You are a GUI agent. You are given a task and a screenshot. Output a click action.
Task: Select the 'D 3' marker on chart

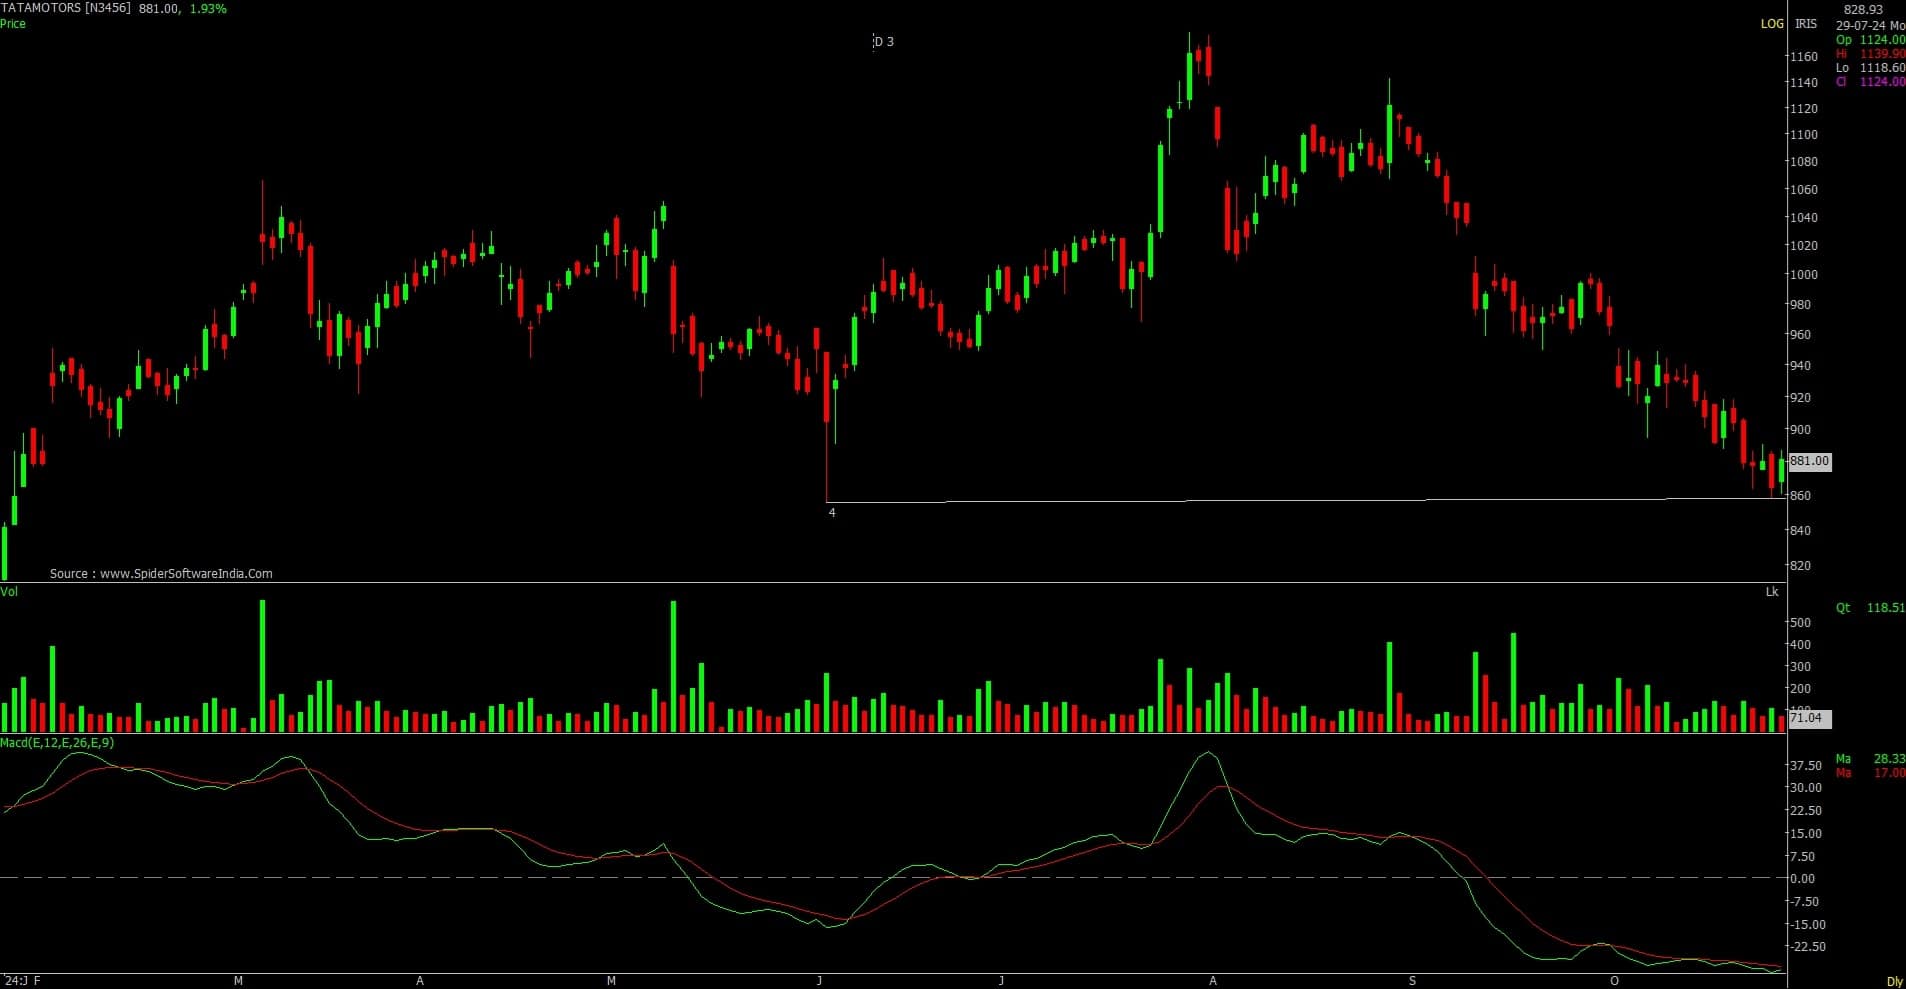click(x=883, y=42)
